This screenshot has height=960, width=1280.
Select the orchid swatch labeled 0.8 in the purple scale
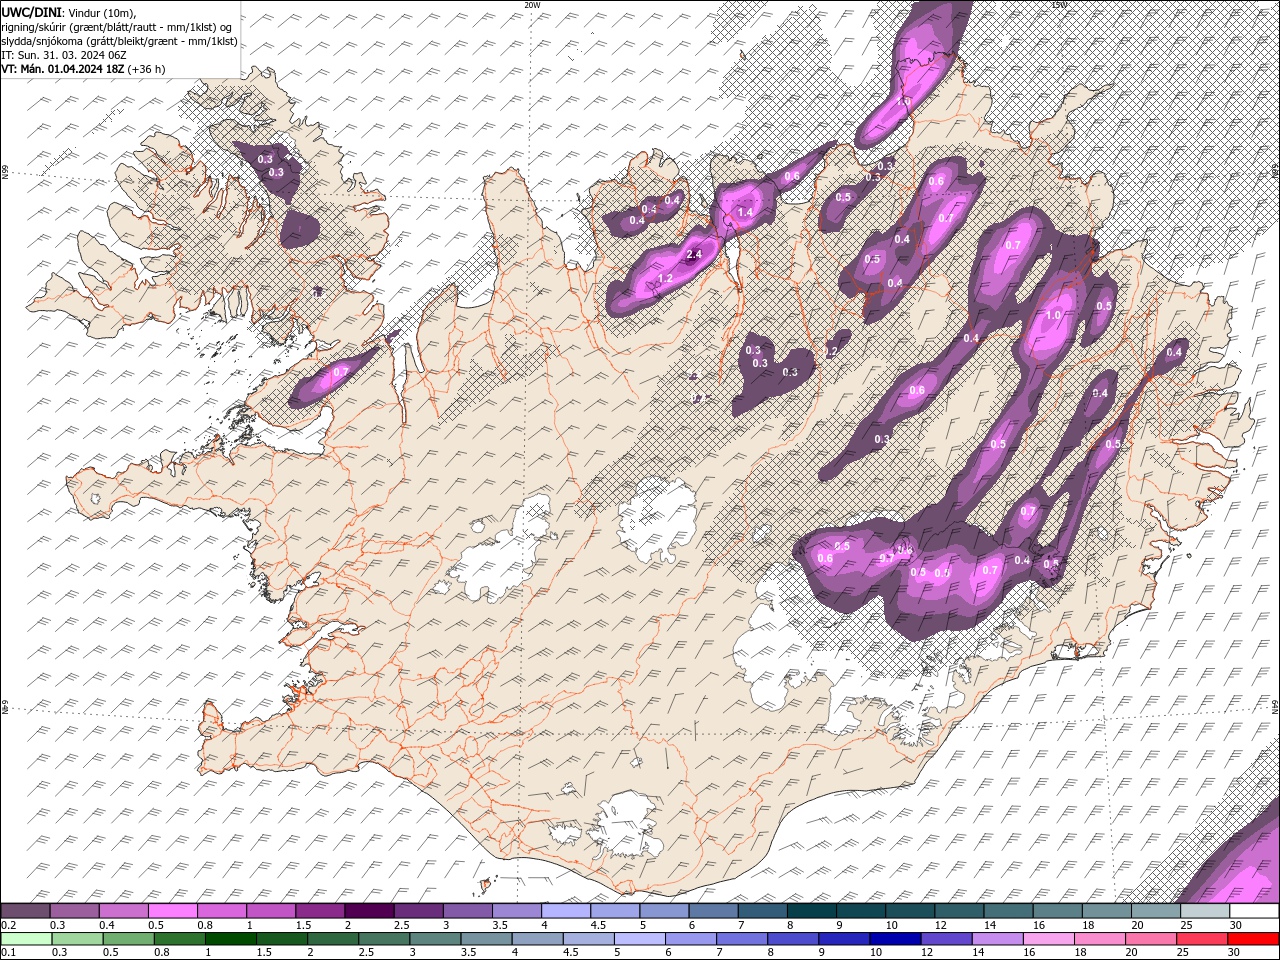pyautogui.click(x=222, y=911)
